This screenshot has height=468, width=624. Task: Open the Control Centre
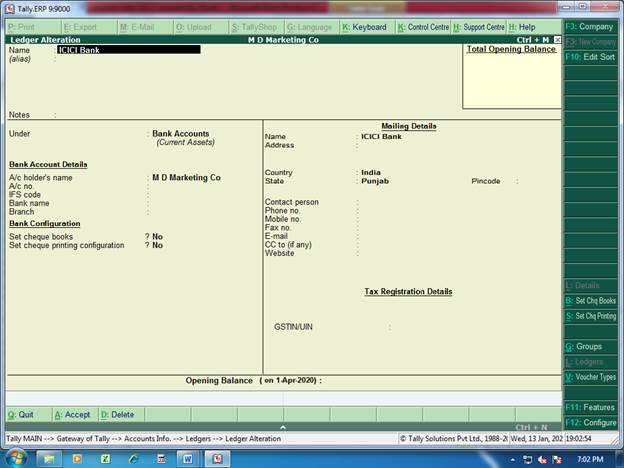423,27
